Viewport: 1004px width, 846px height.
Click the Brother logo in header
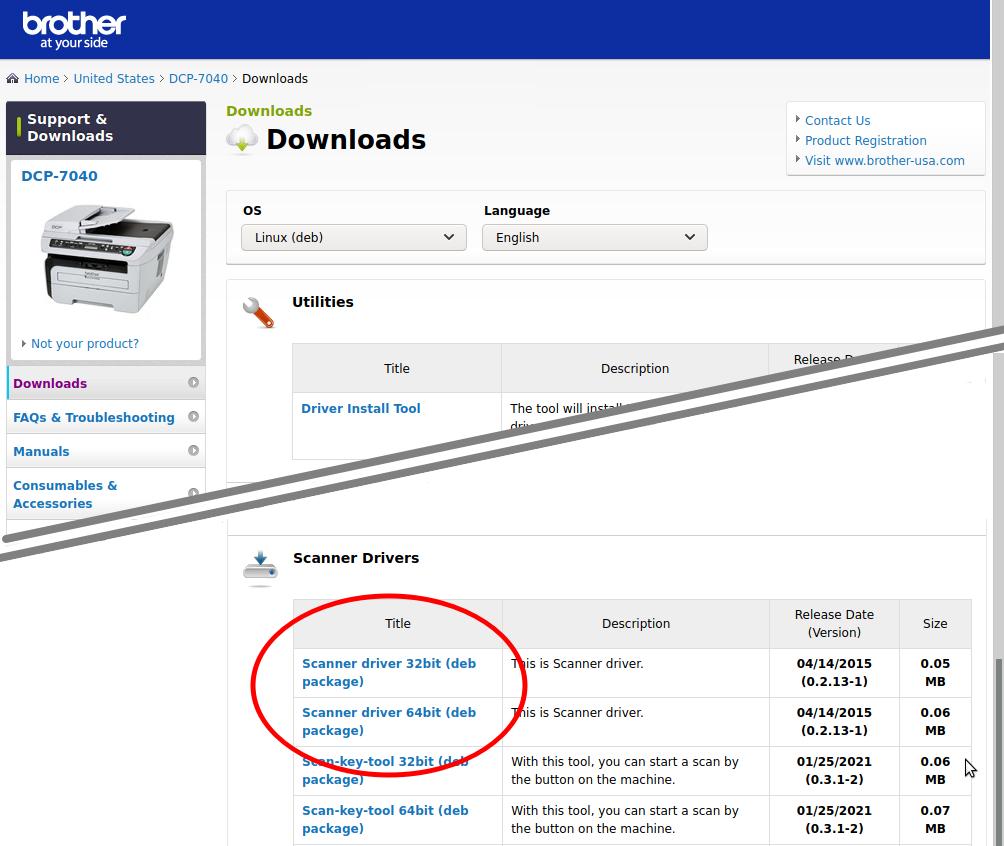tap(73, 29)
